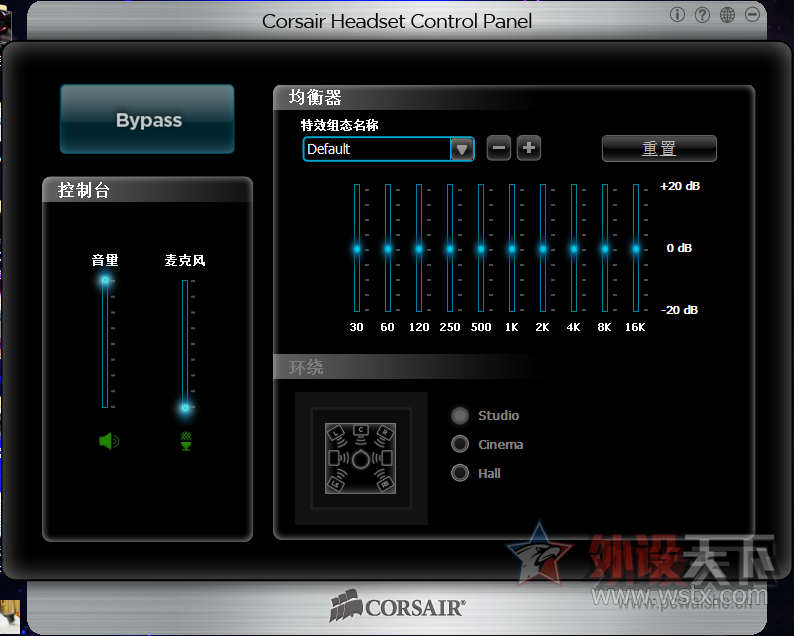The height and width of the screenshot is (636, 794).
Task: Click the 0 dB scale label
Action: click(679, 248)
